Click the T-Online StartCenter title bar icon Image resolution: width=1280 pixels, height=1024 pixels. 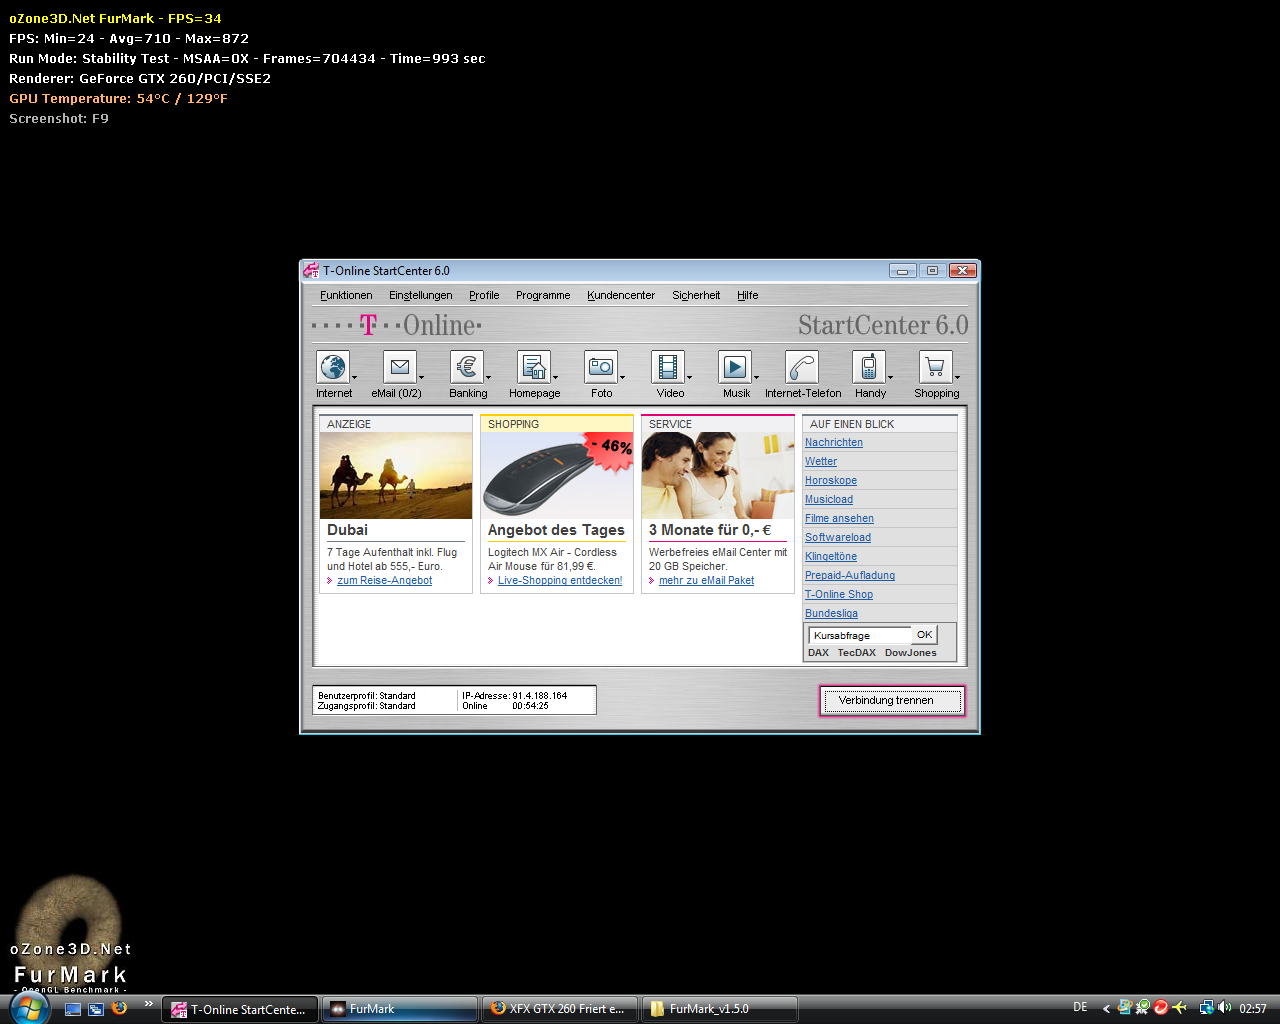click(311, 270)
